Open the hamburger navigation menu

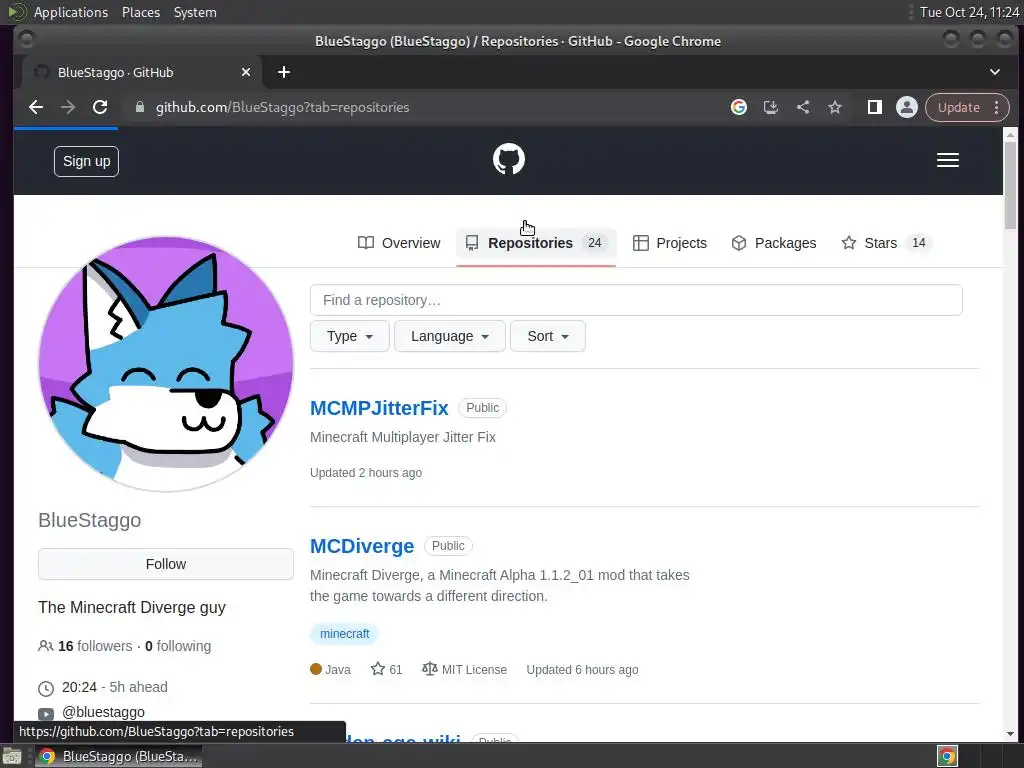point(948,160)
